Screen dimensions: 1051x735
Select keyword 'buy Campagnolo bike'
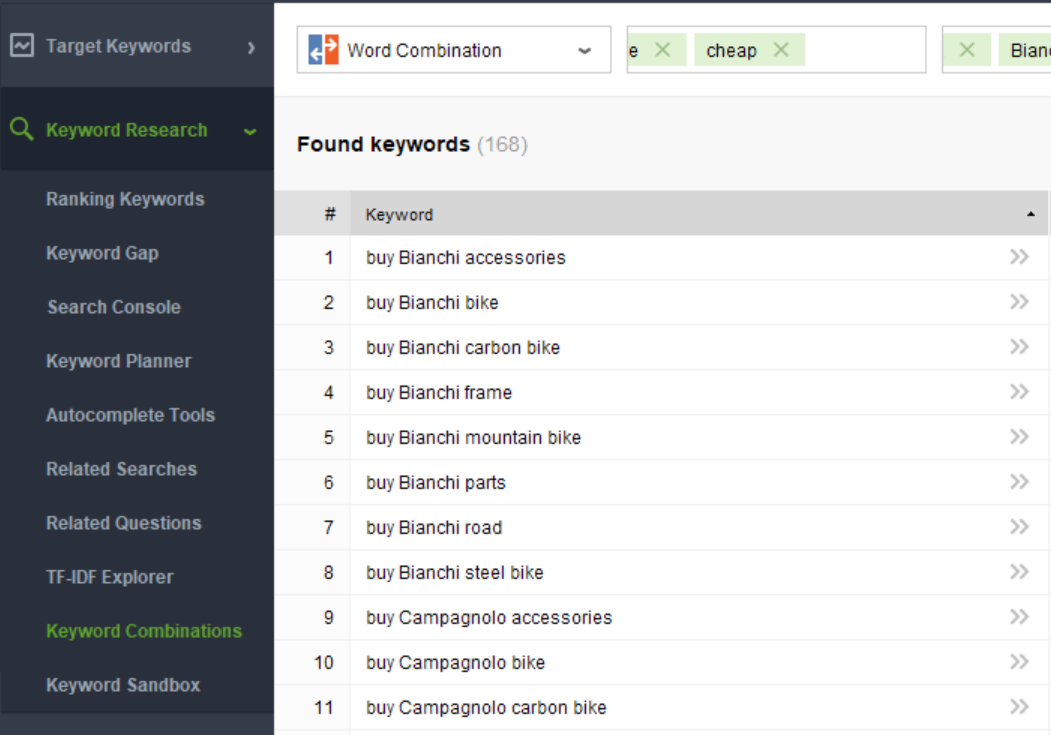point(456,663)
